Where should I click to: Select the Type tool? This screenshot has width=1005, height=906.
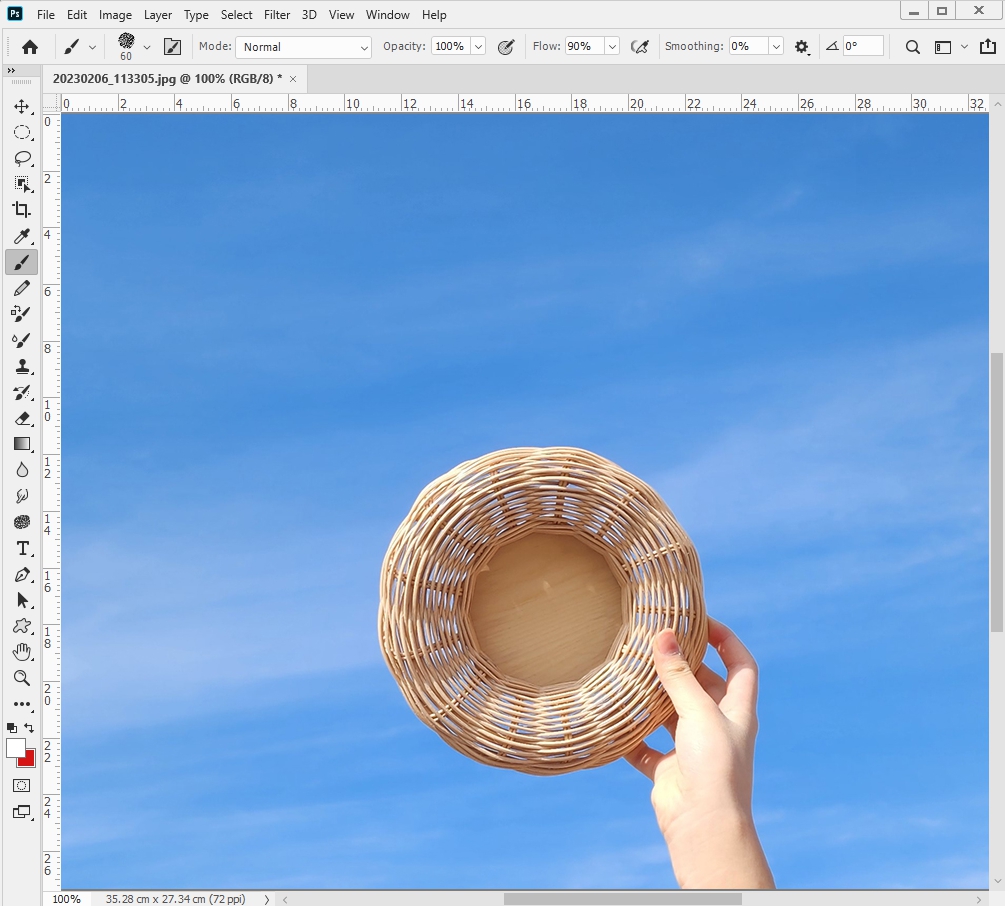22,548
